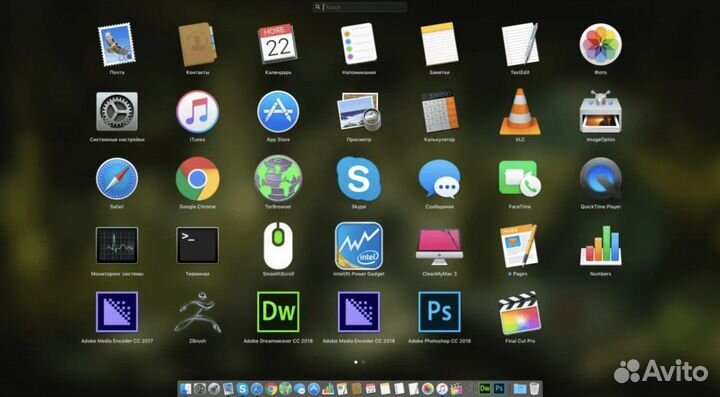Switch to the second Launchpad page dot
This screenshot has width=720, height=397.
coord(364,362)
